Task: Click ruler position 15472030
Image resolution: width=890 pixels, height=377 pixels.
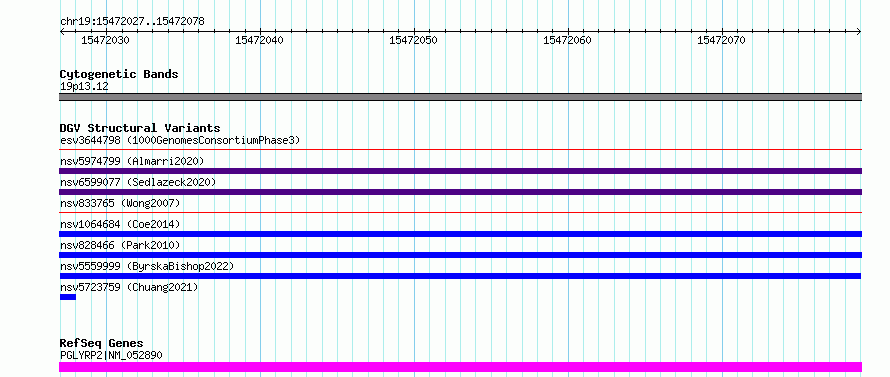Action: pyautogui.click(x=105, y=40)
